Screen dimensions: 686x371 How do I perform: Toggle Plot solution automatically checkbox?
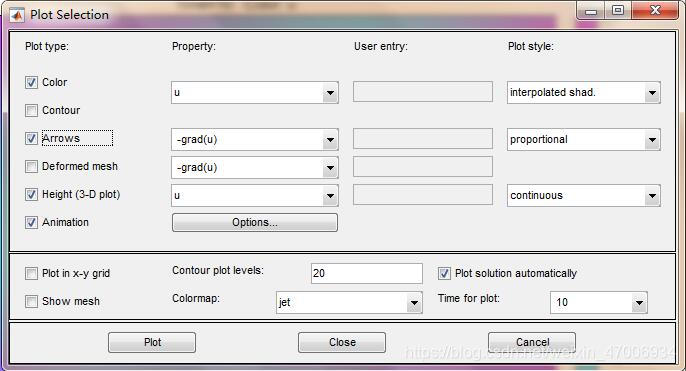pos(444,273)
